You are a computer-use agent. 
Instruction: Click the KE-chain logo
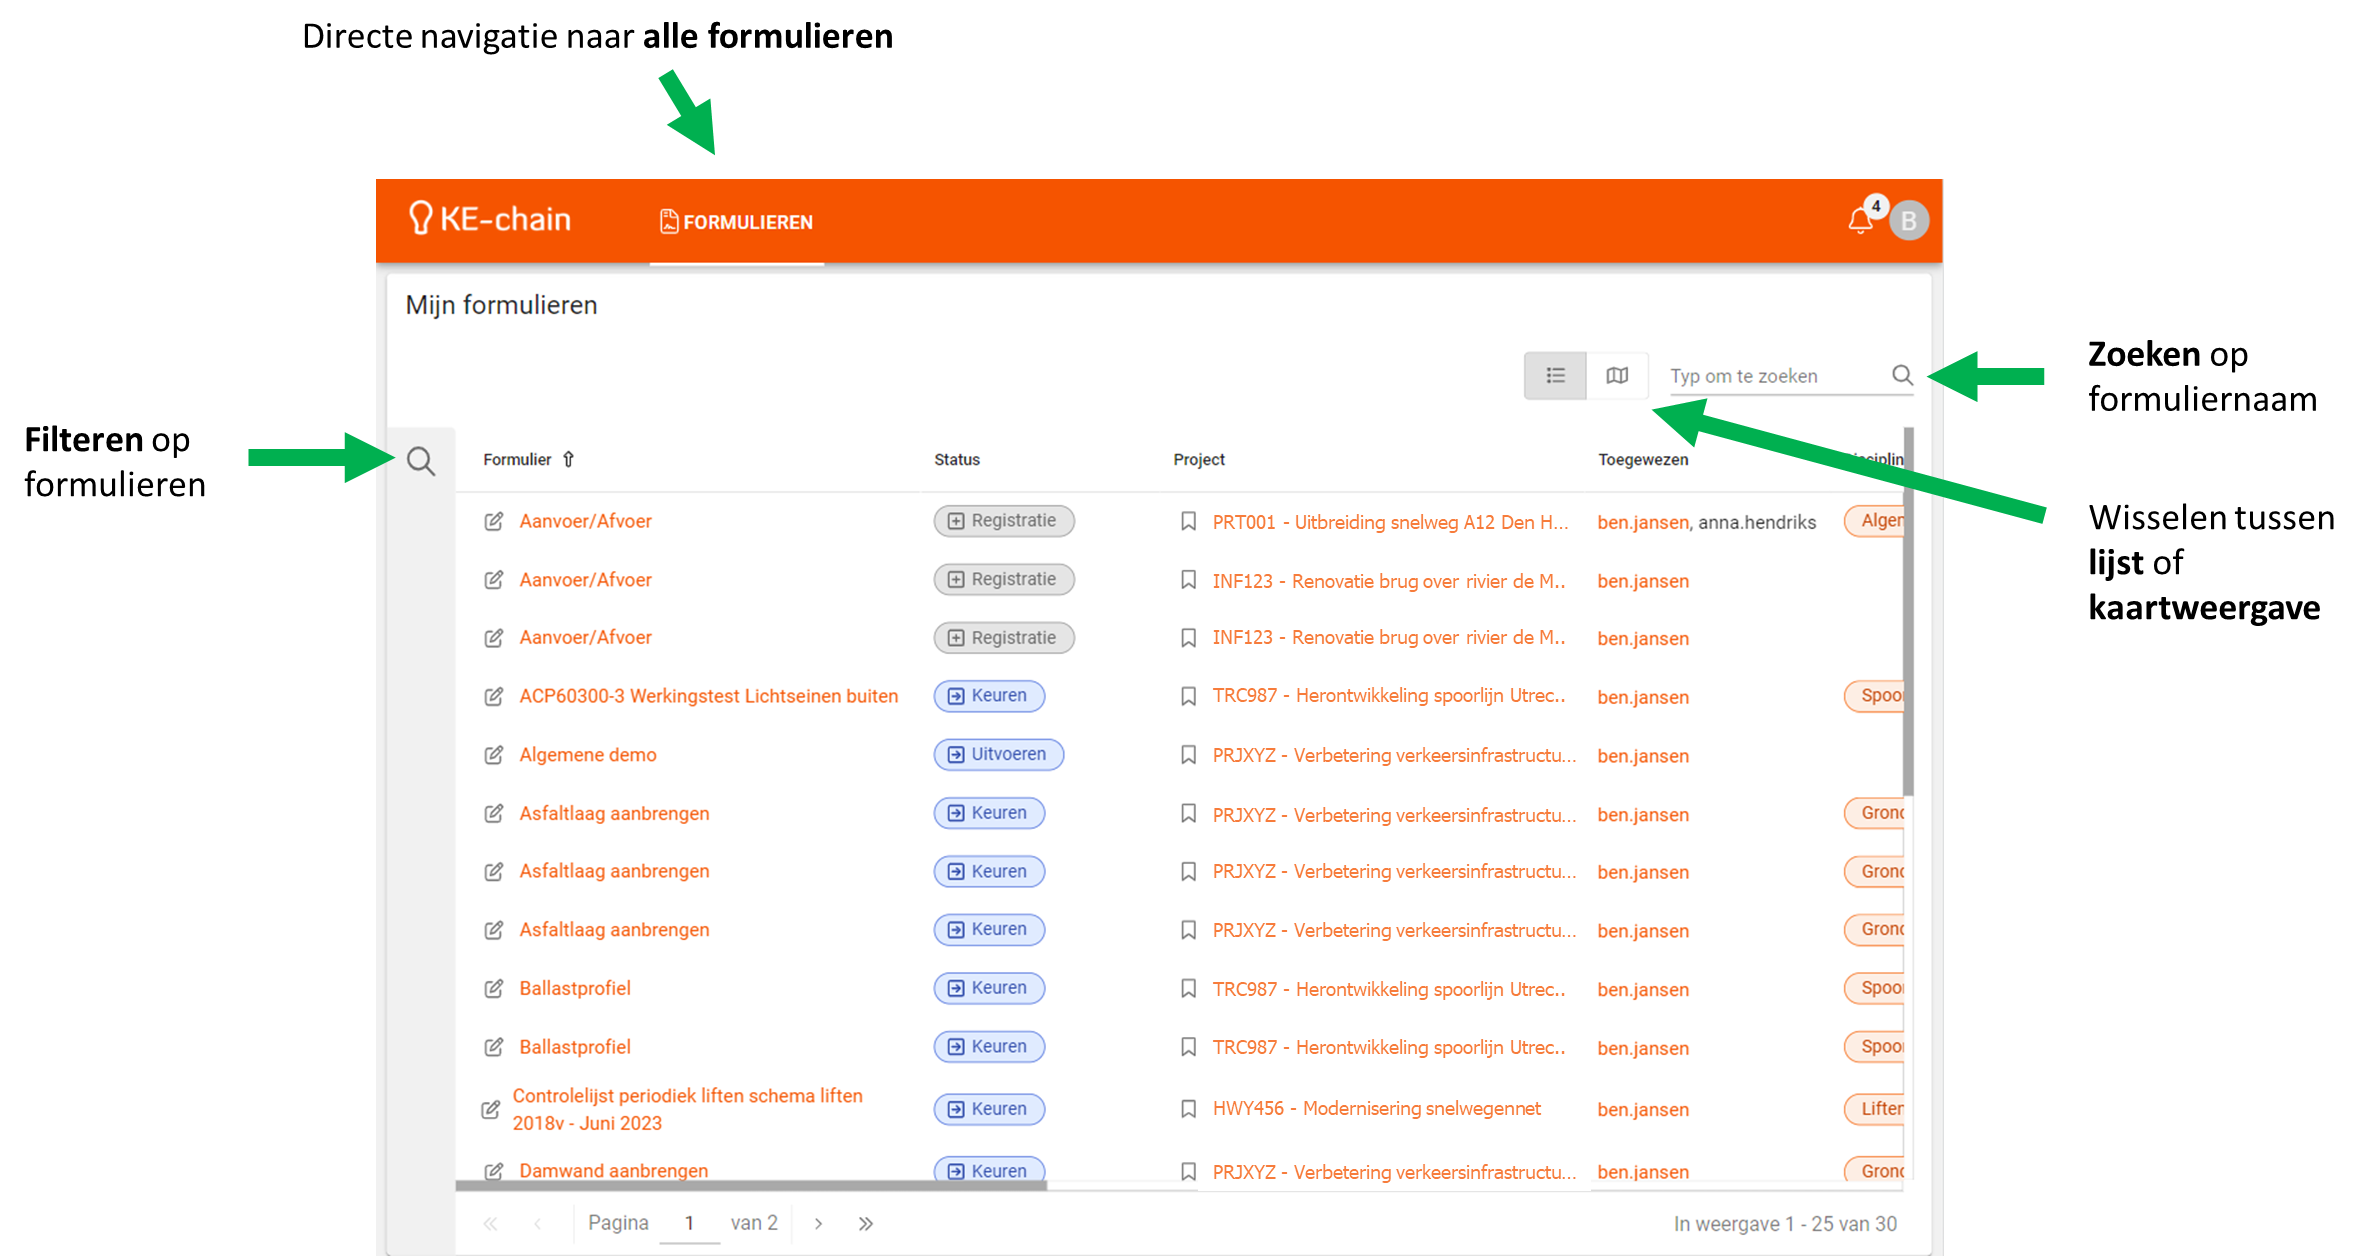pyautogui.click(x=490, y=219)
